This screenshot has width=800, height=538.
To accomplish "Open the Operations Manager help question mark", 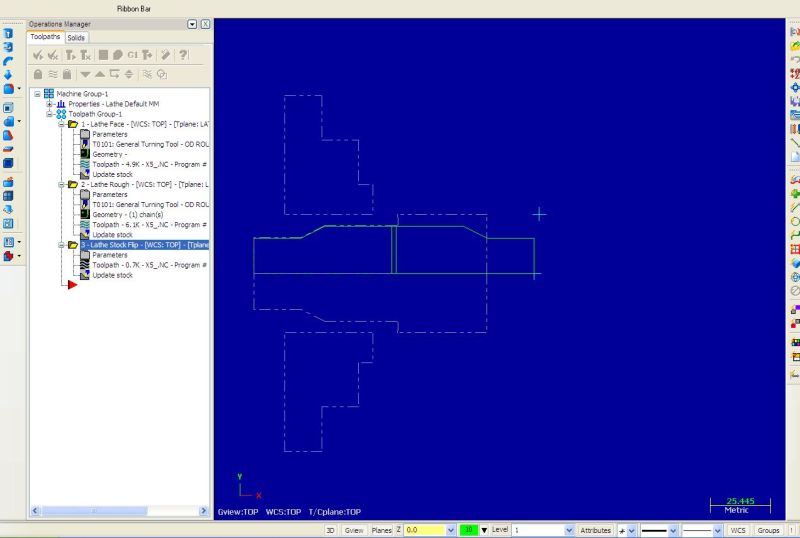I will [x=183, y=55].
